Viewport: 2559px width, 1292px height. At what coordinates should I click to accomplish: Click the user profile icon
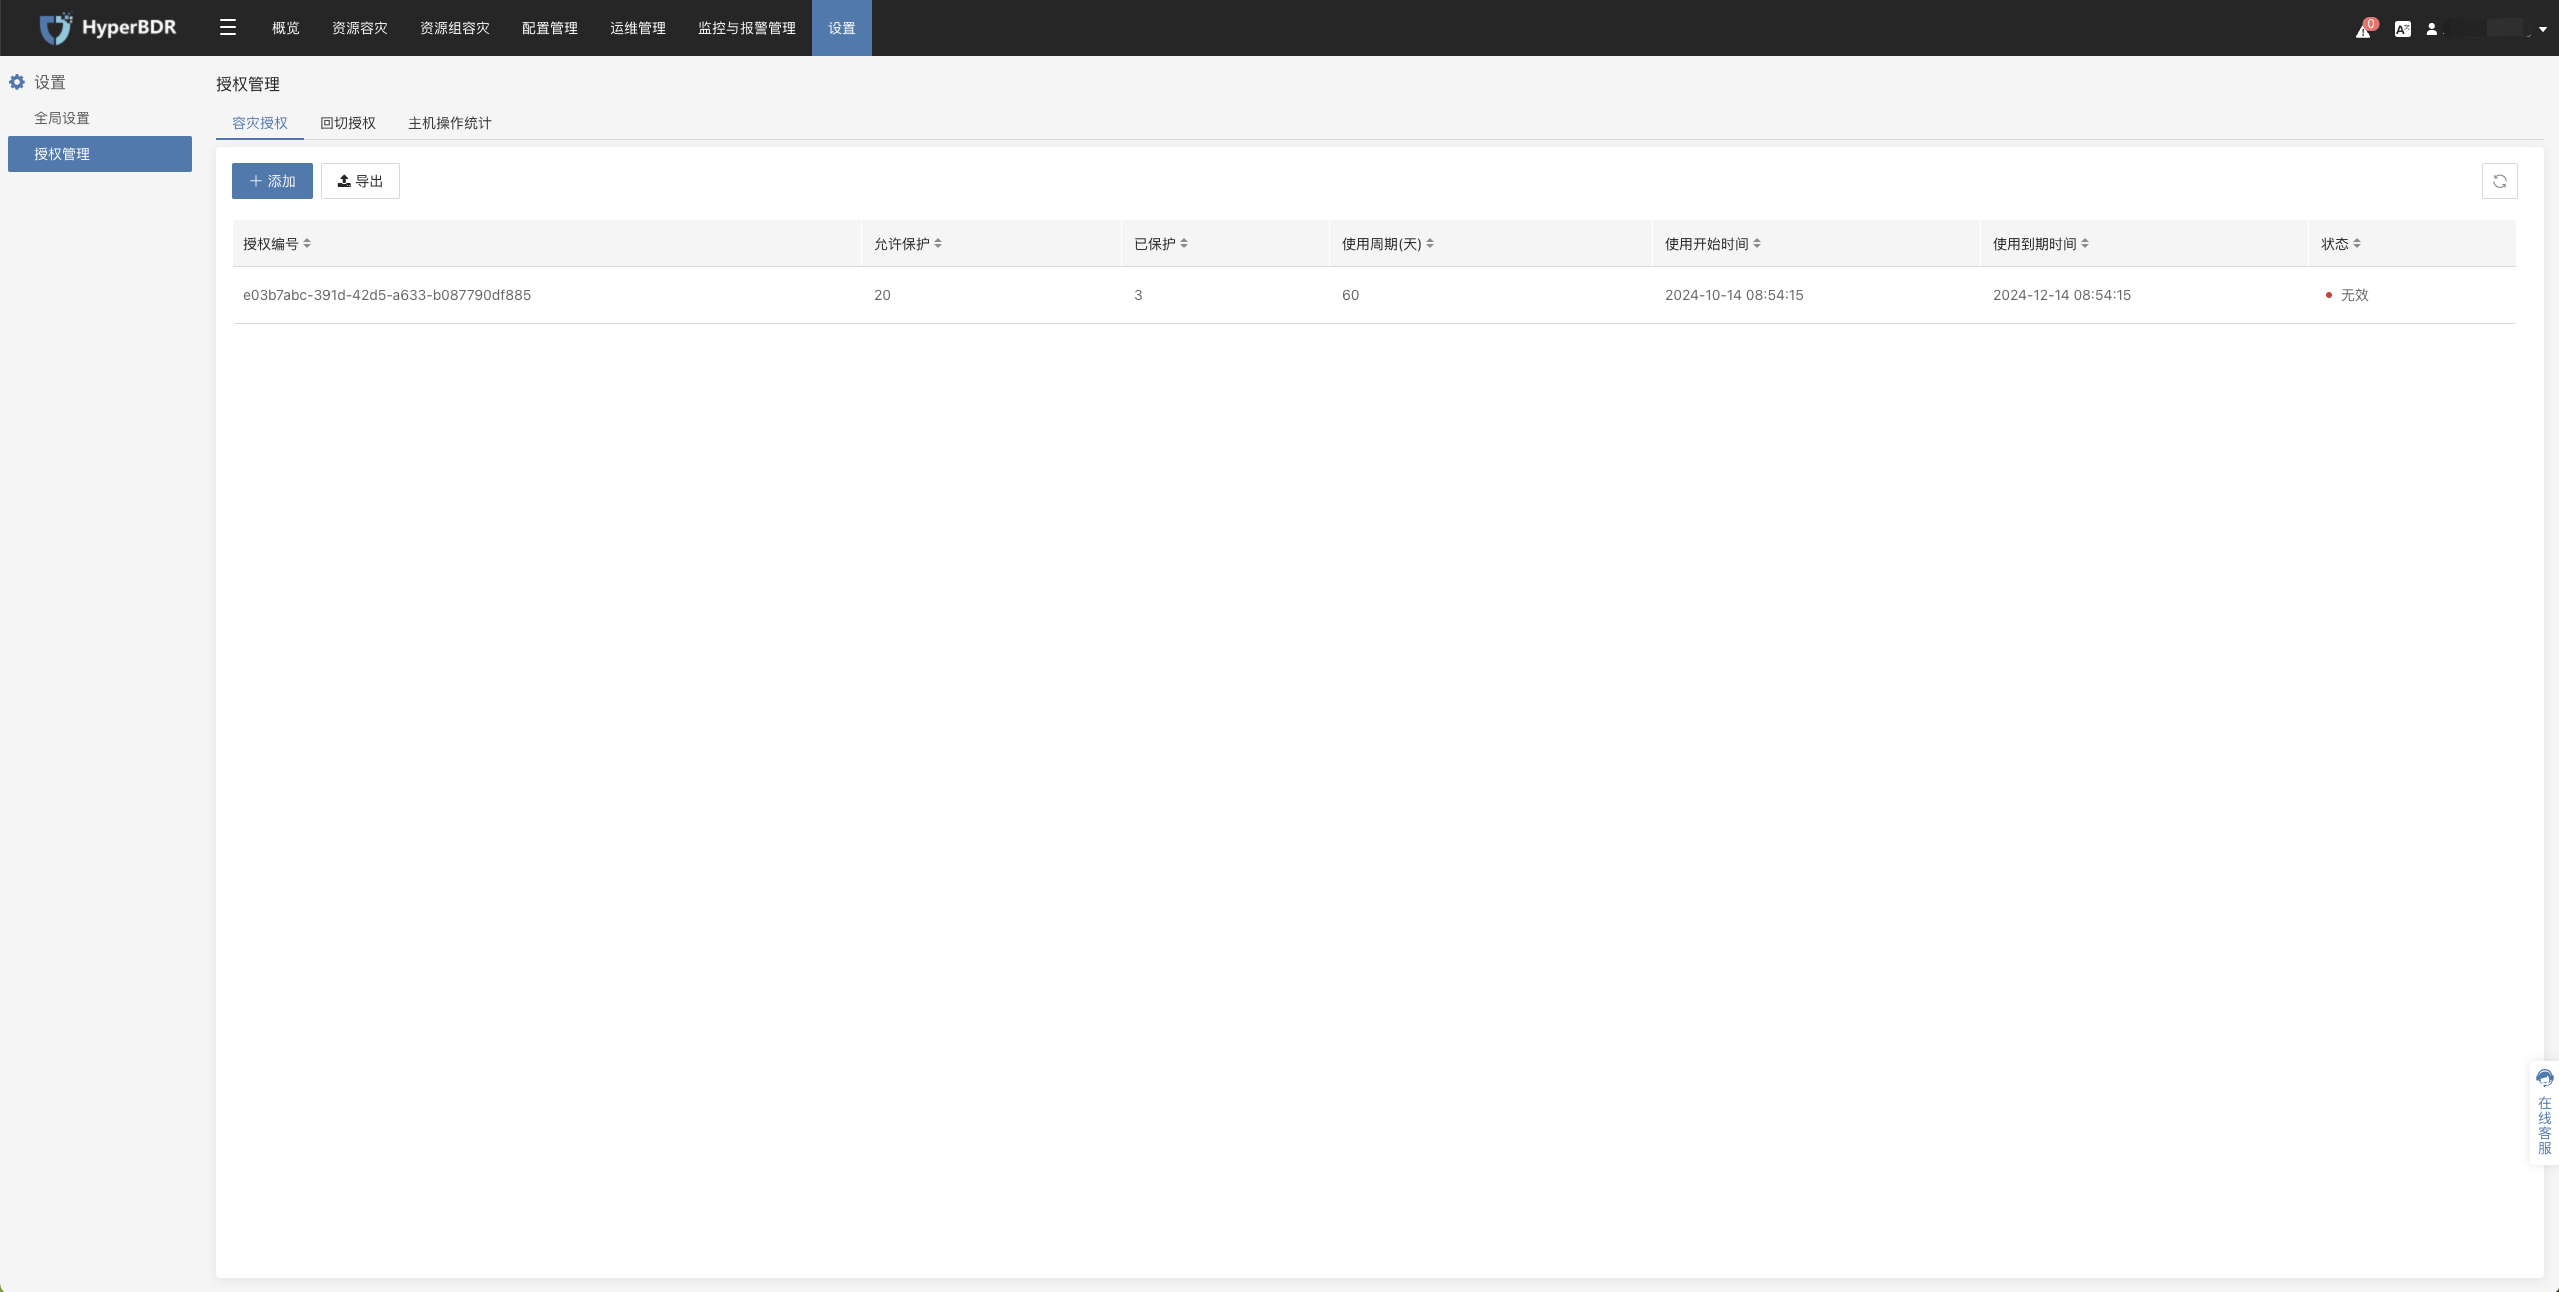click(x=2431, y=29)
